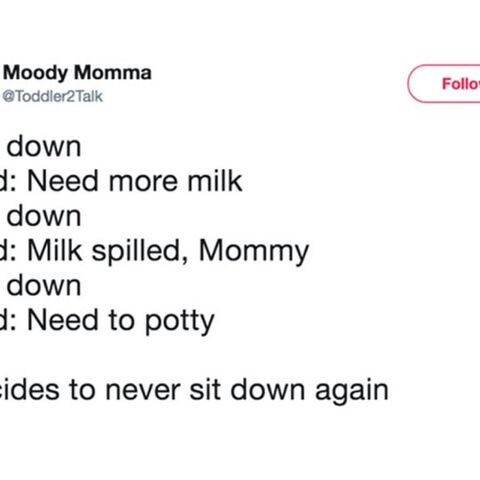This screenshot has height=480, width=480.
Task: Click the Follow button
Action: [x=444, y=83]
